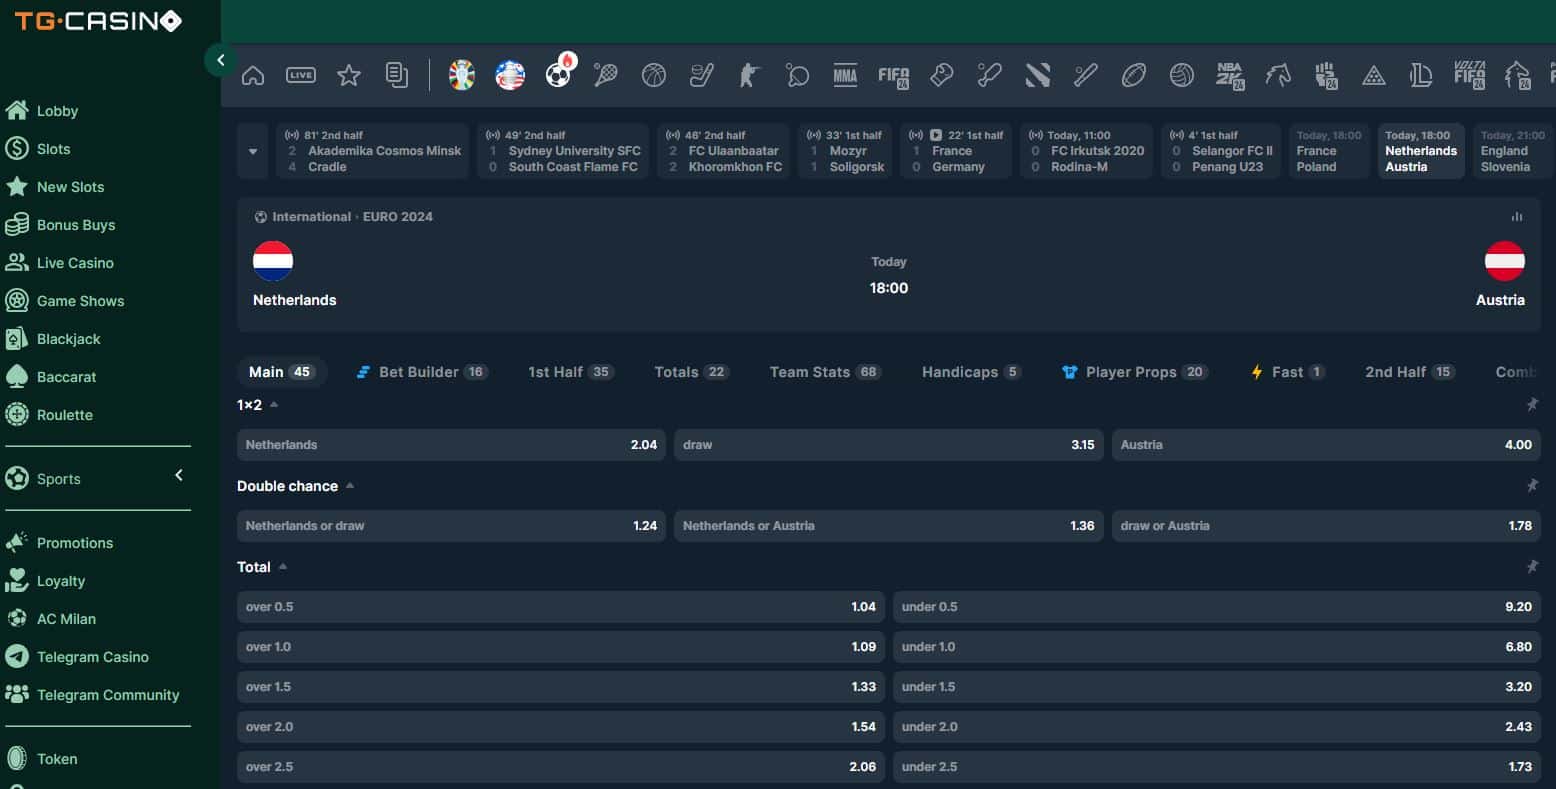
Task: Open the Totals tab
Action: (691, 372)
